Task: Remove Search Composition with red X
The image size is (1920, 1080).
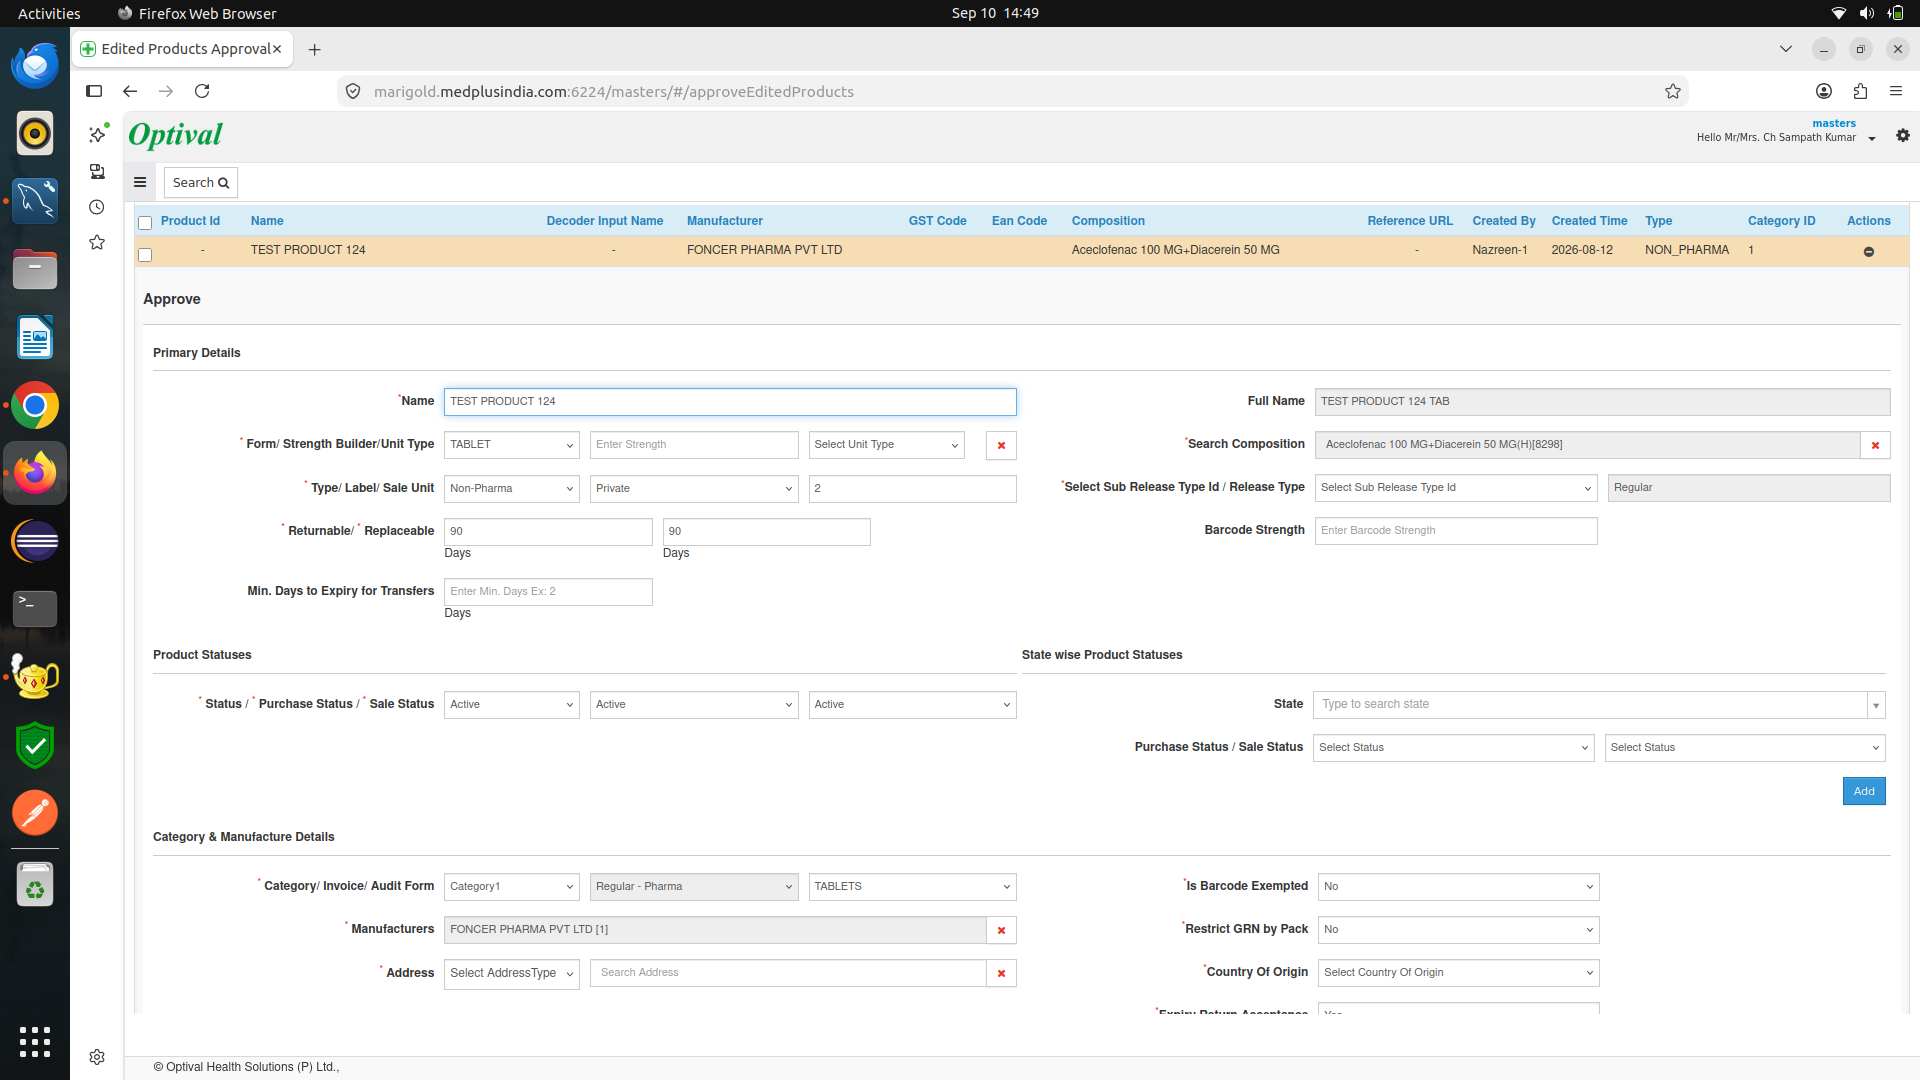Action: pos(1875,445)
